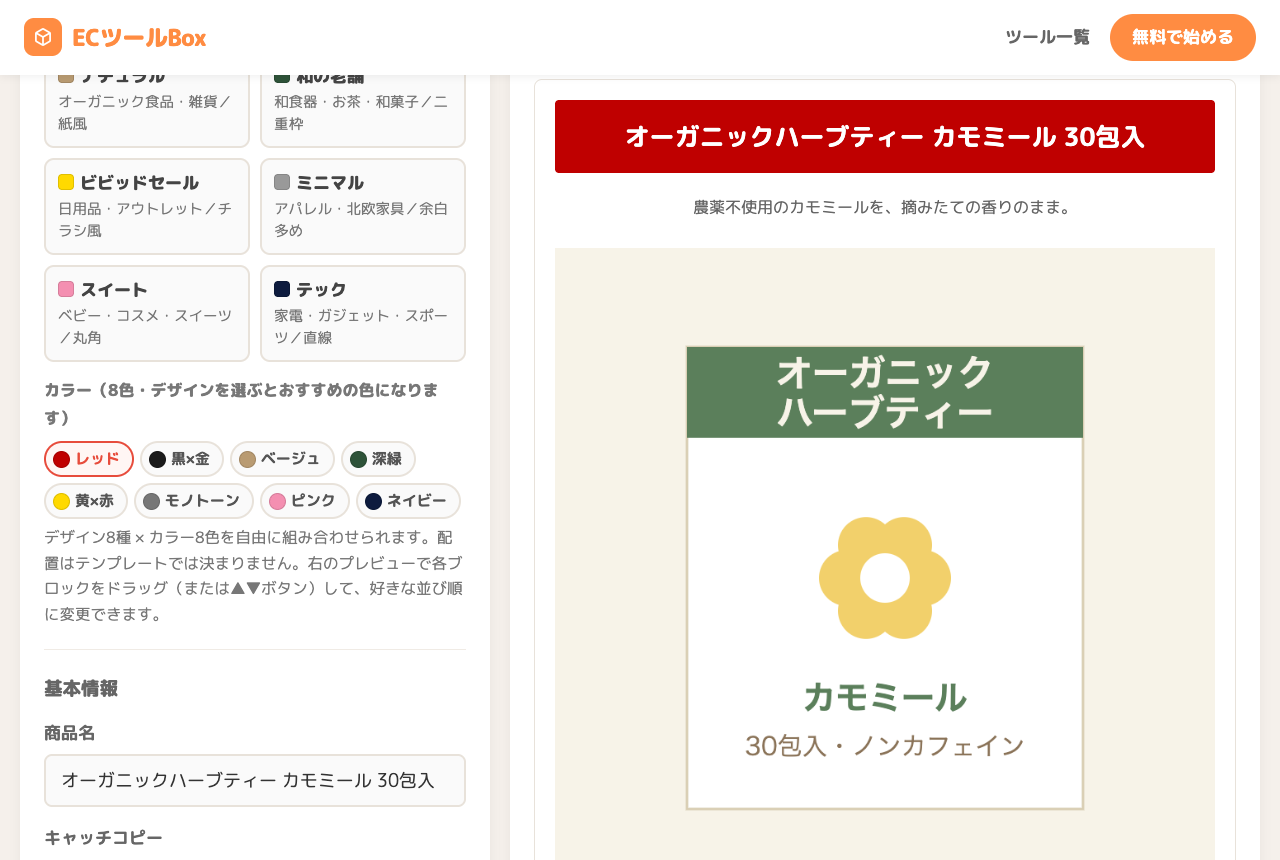Select the スイート design card
This screenshot has width=1280, height=860.
pyautogui.click(x=147, y=313)
